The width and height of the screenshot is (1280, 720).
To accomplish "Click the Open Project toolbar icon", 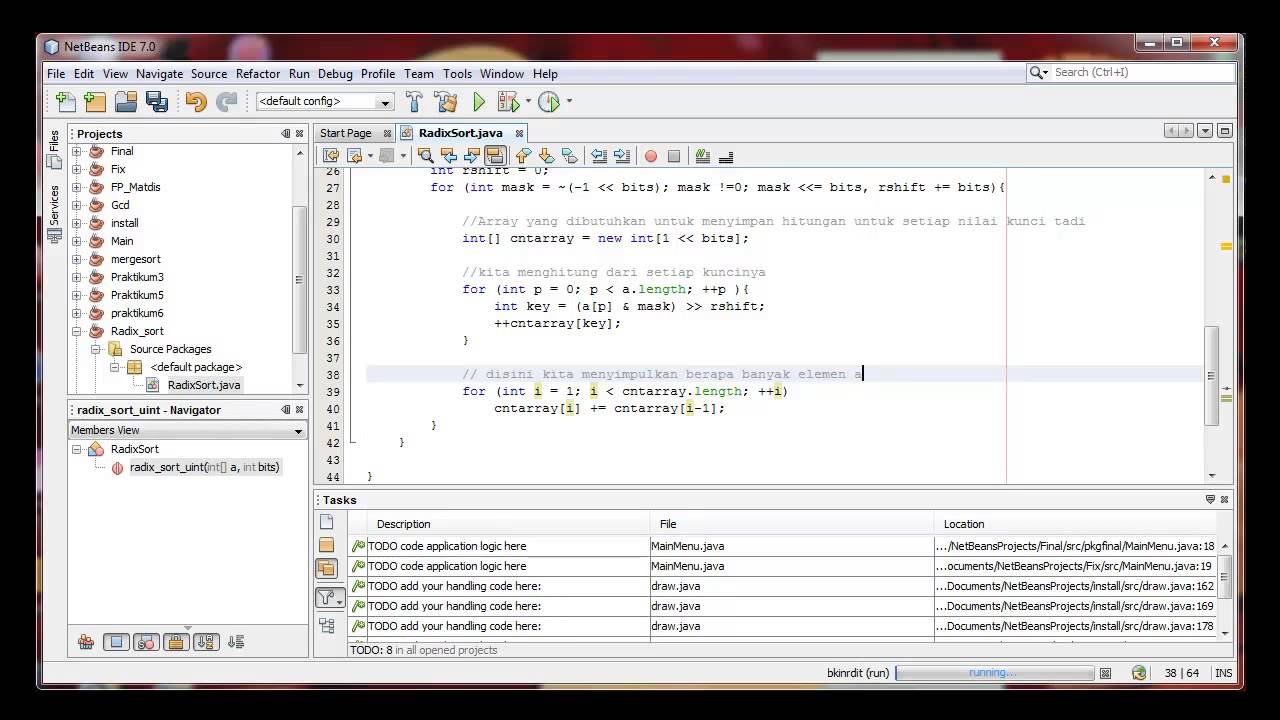I will [x=126, y=101].
